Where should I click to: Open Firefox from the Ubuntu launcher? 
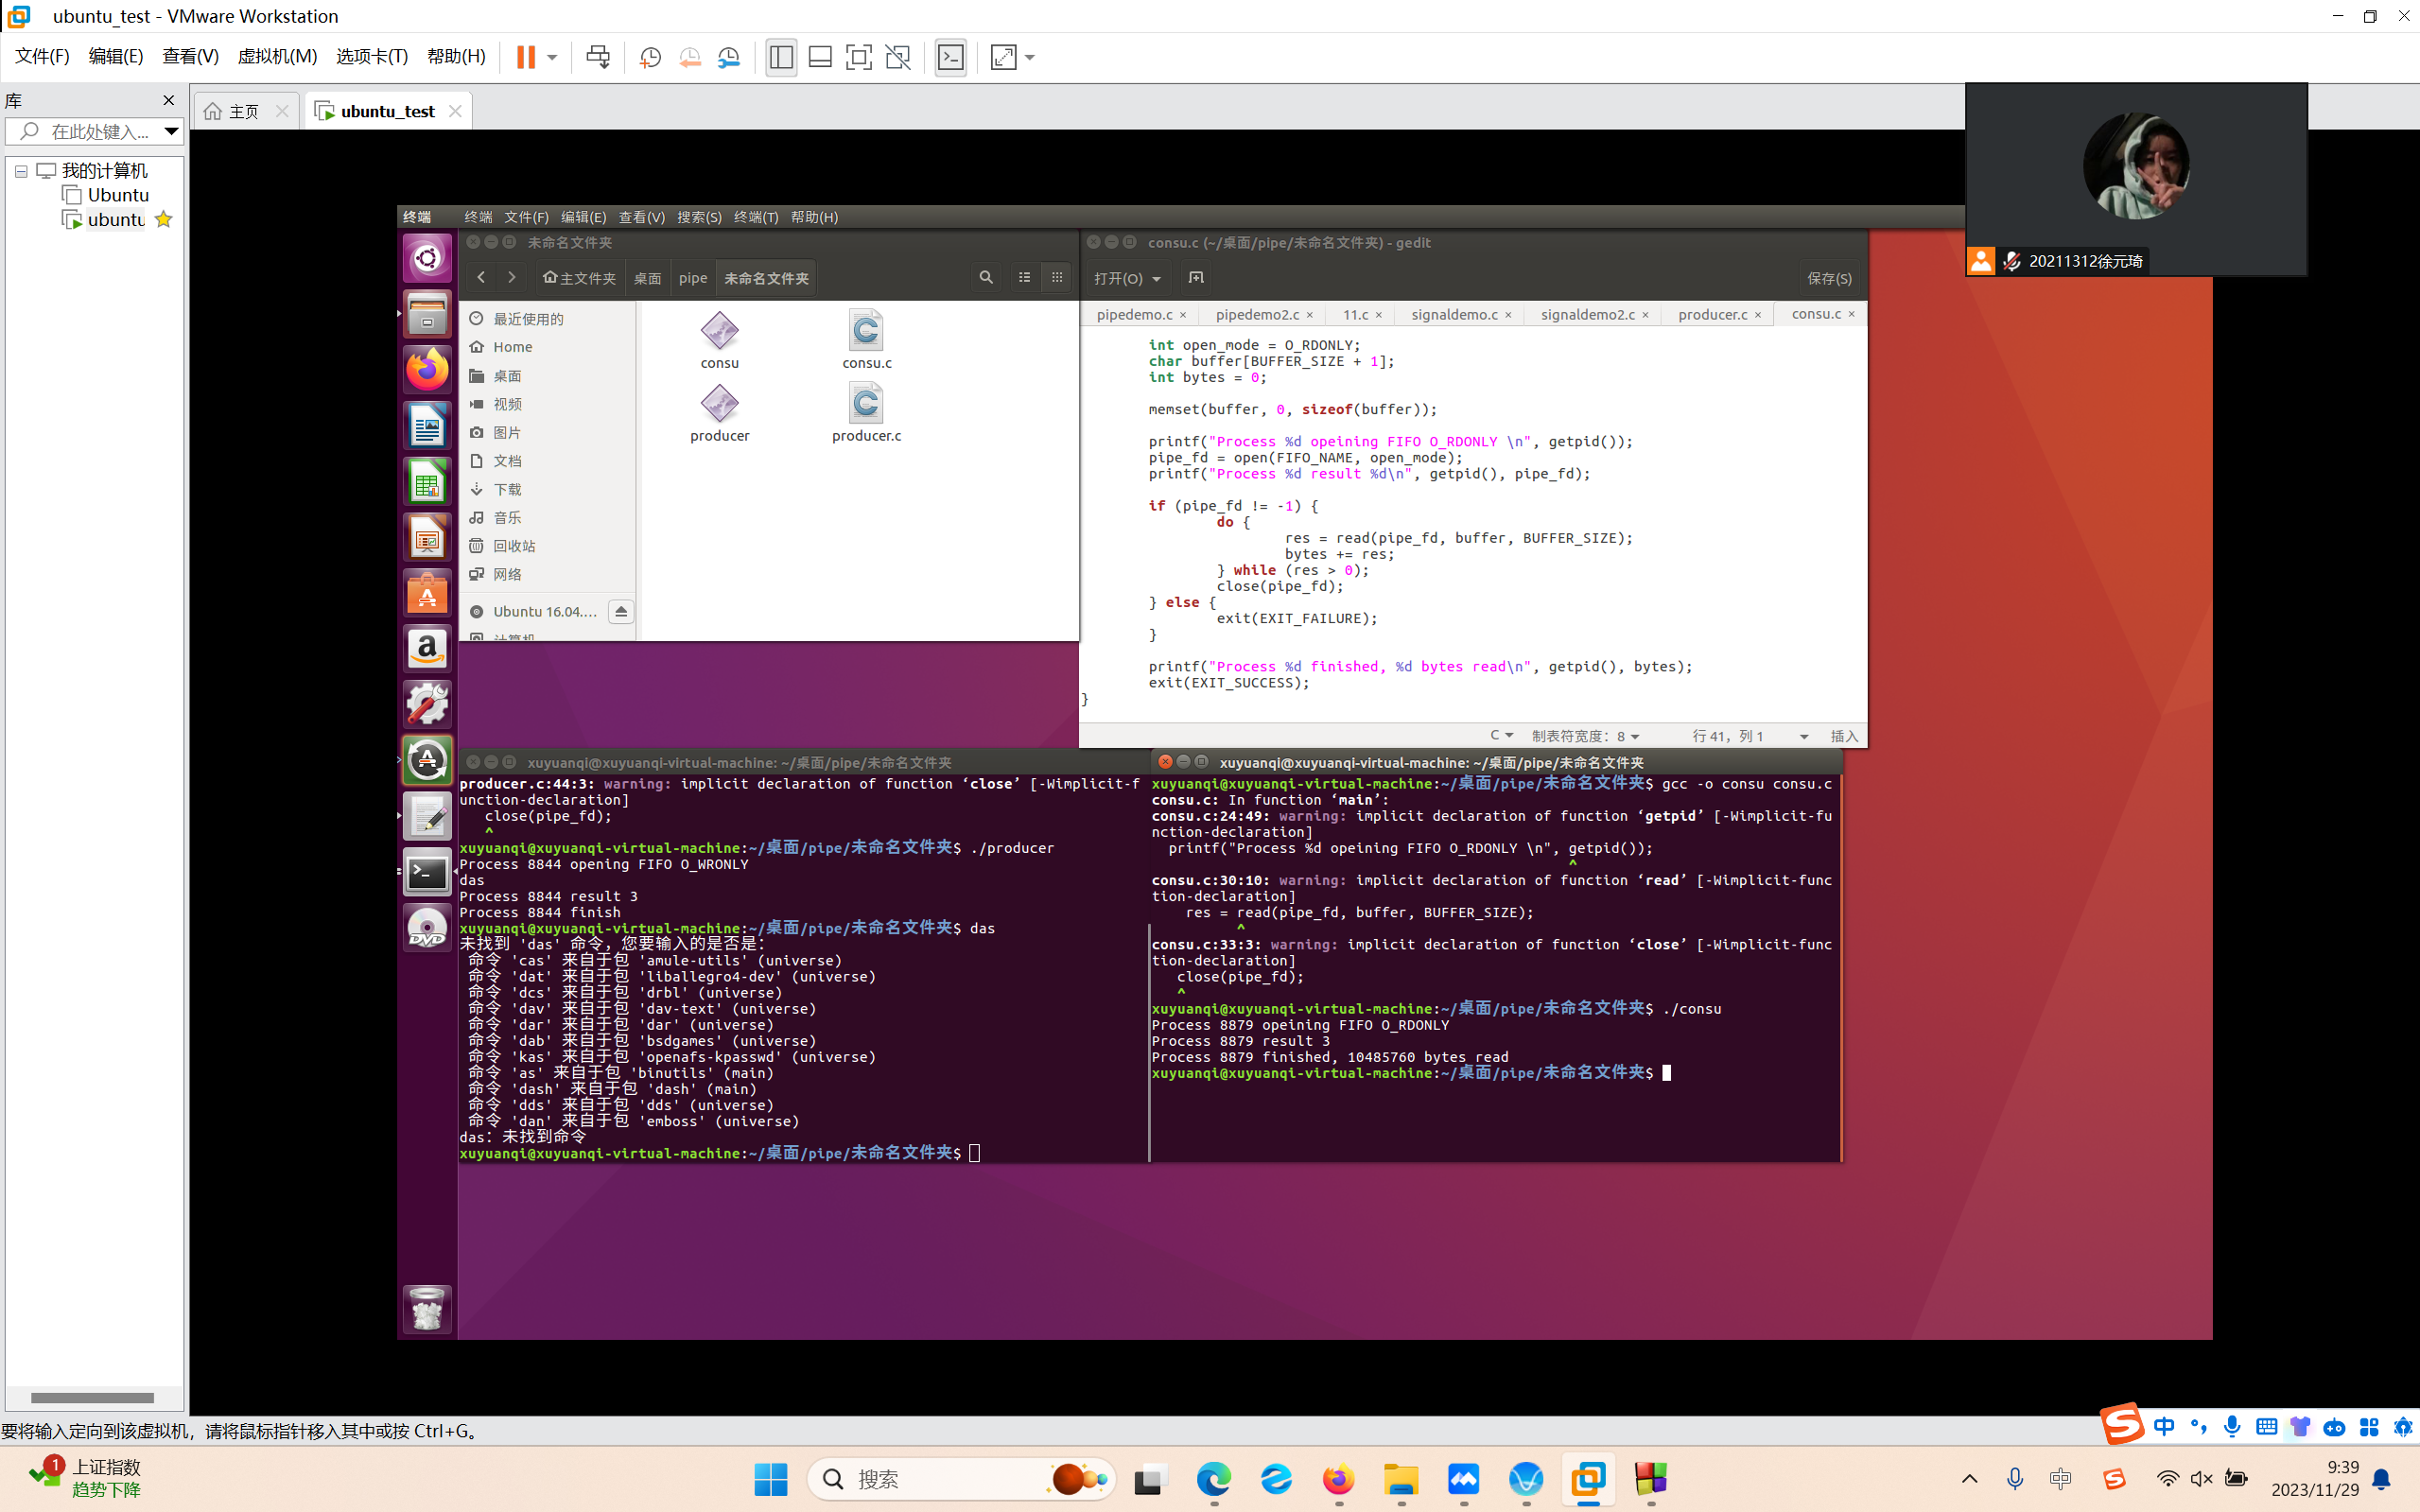click(427, 370)
